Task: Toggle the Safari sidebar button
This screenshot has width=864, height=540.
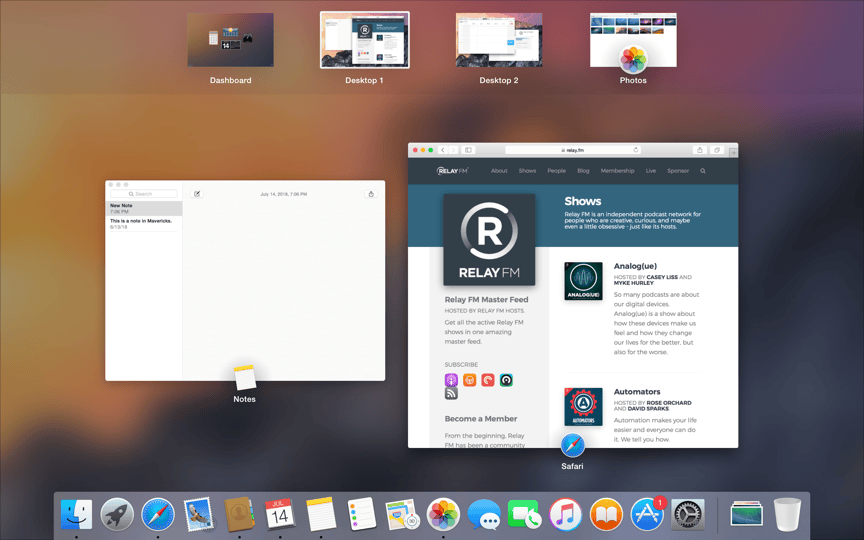Action: click(468, 150)
